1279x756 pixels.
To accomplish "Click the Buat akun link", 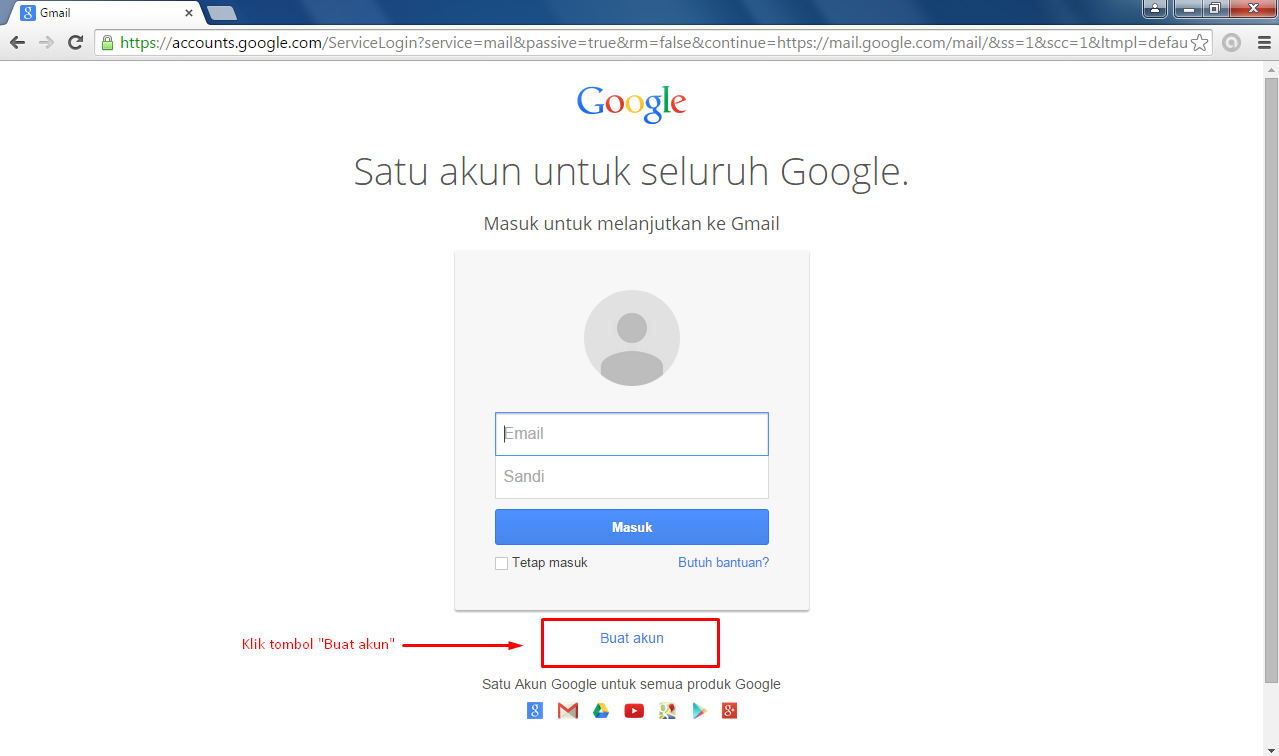I will (x=632, y=638).
